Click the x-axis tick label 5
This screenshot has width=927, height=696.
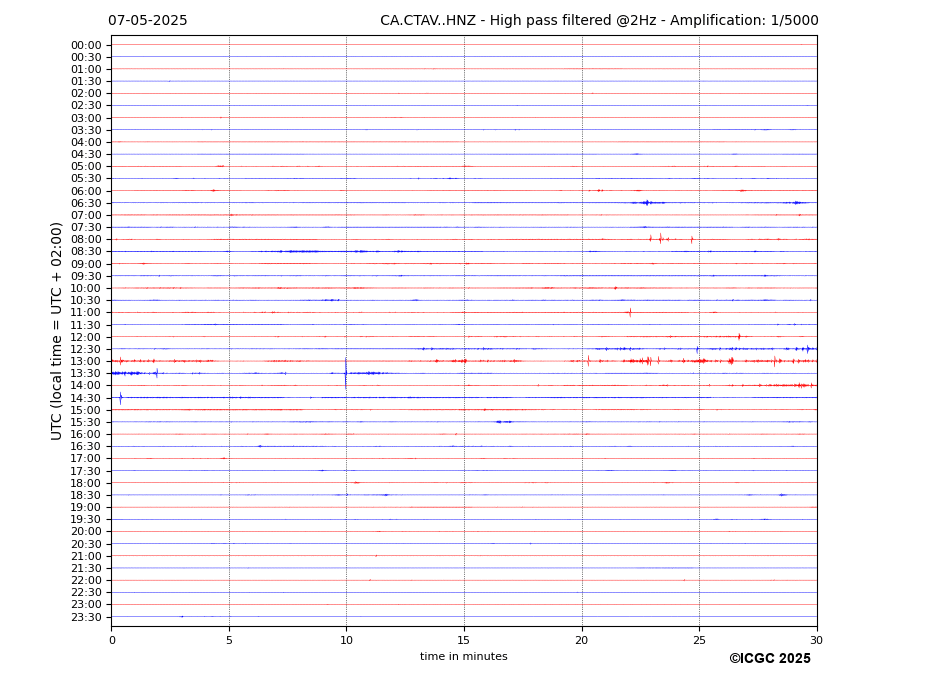tap(229, 640)
